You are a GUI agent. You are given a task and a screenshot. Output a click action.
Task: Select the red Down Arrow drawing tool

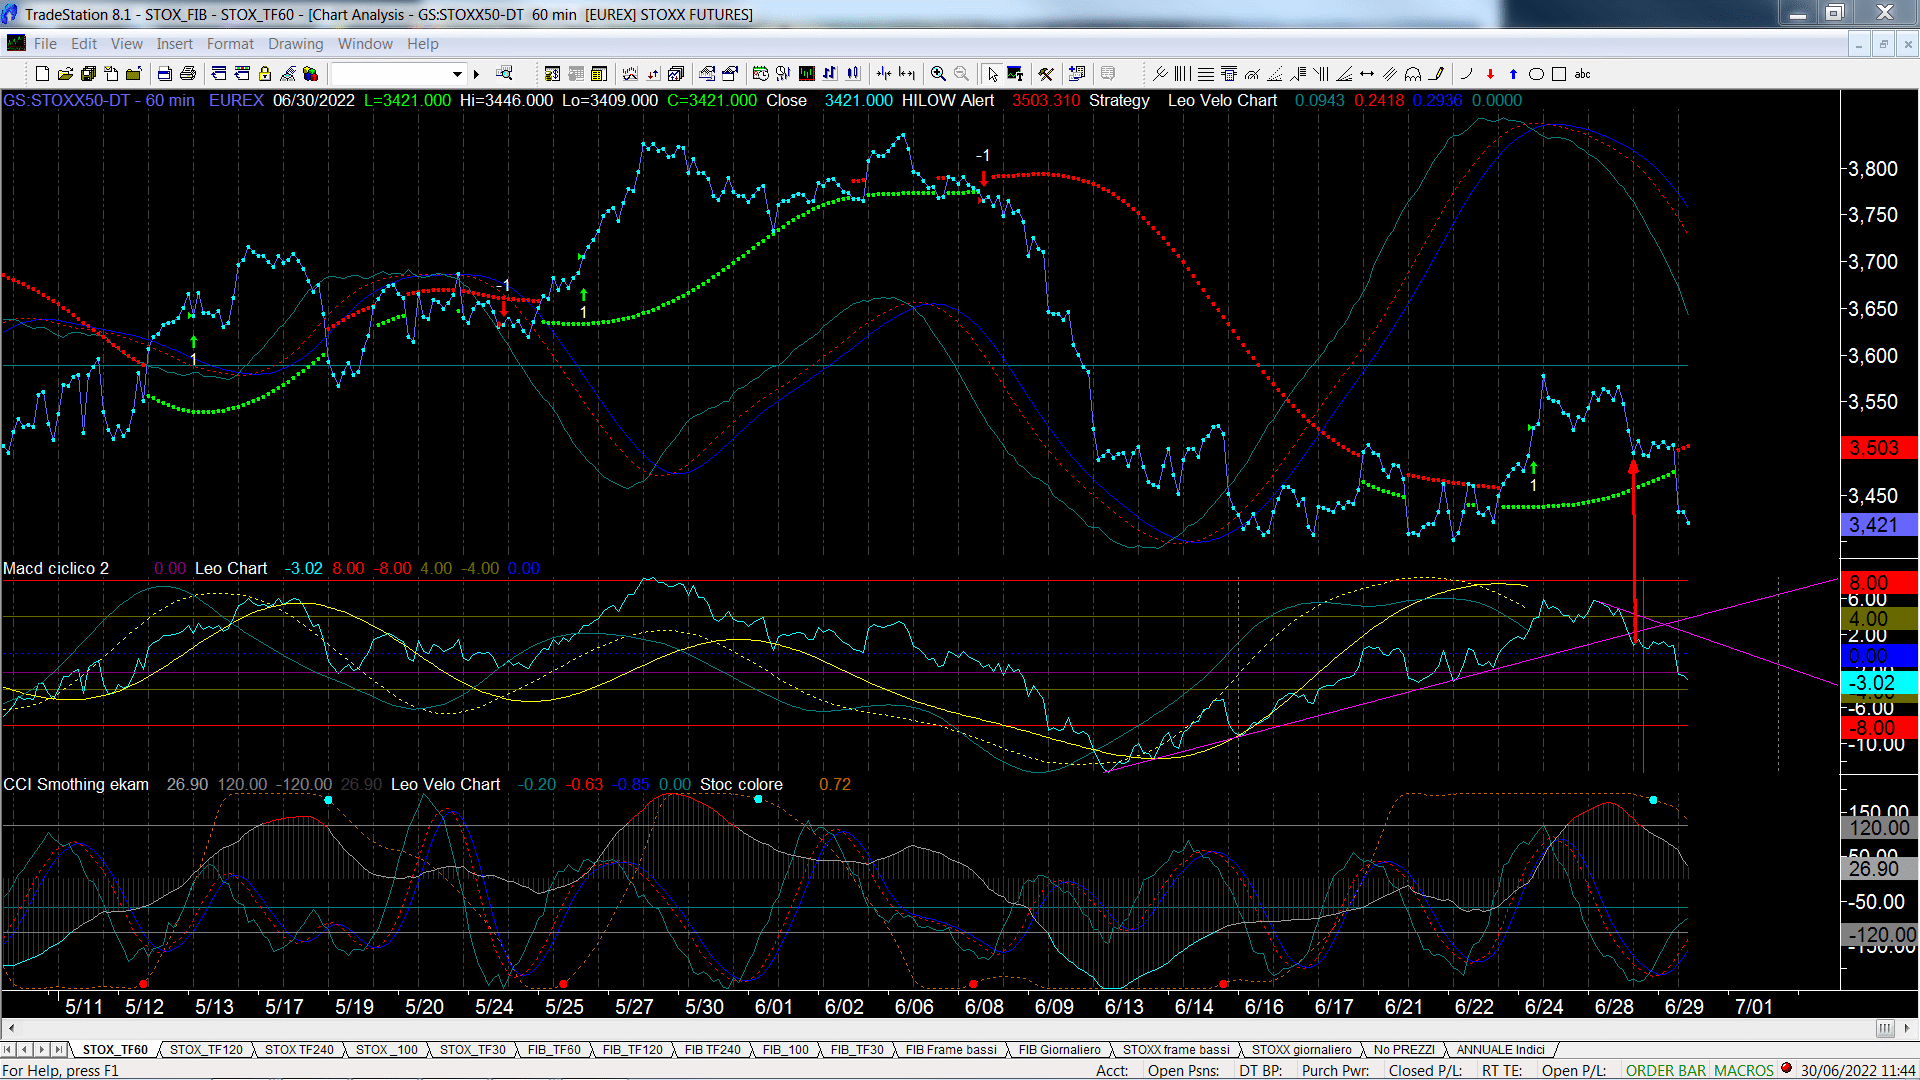click(1490, 74)
